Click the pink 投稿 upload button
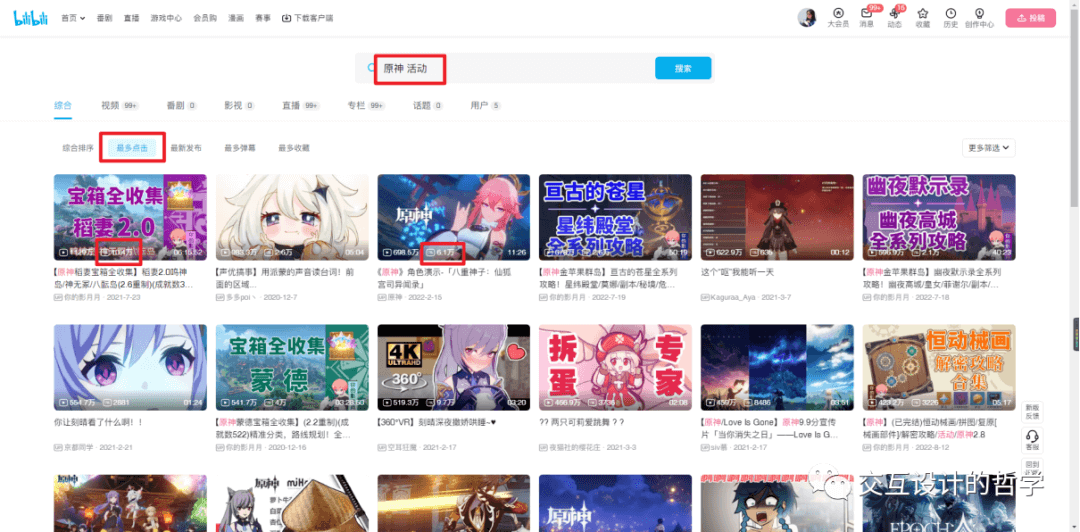This screenshot has height=532, width=1080. pos(1030,18)
